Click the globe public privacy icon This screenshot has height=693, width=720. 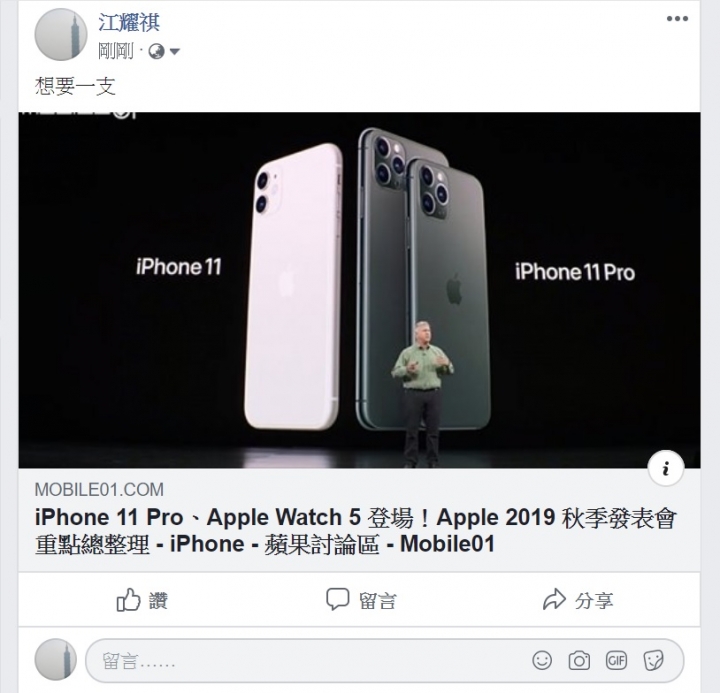coord(157,51)
